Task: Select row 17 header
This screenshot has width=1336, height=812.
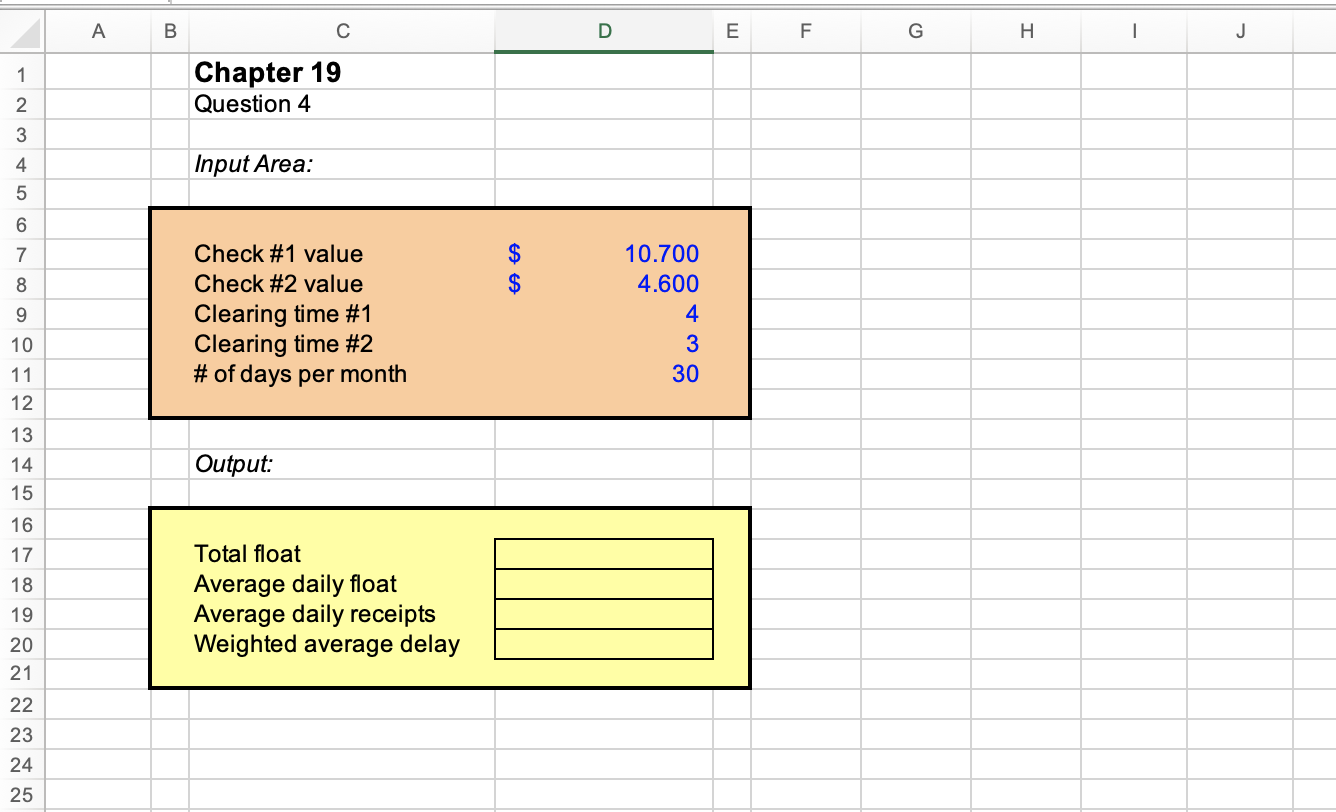Action: pyautogui.click(x=23, y=554)
